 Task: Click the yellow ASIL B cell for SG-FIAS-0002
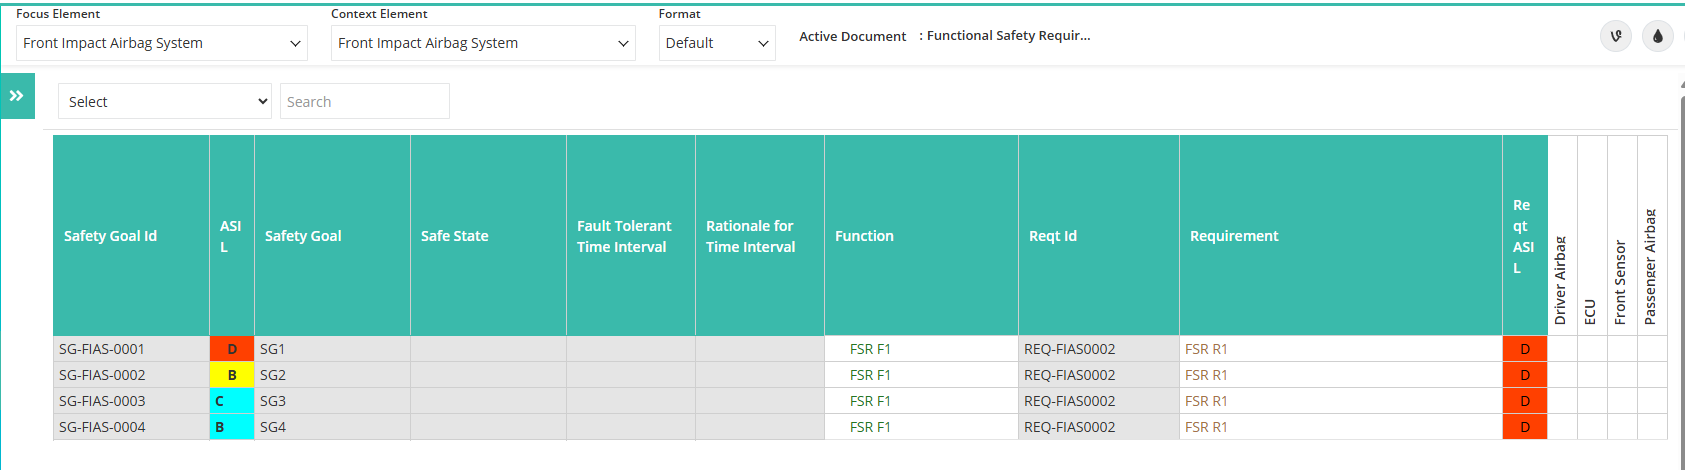(x=232, y=375)
